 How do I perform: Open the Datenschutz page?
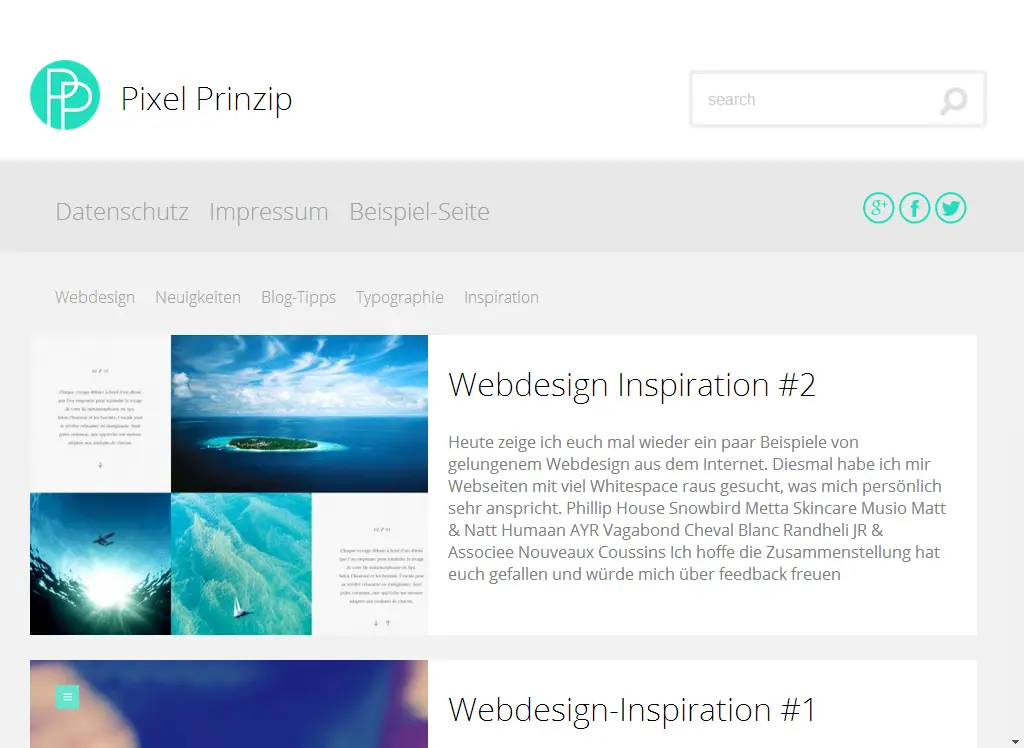122,212
